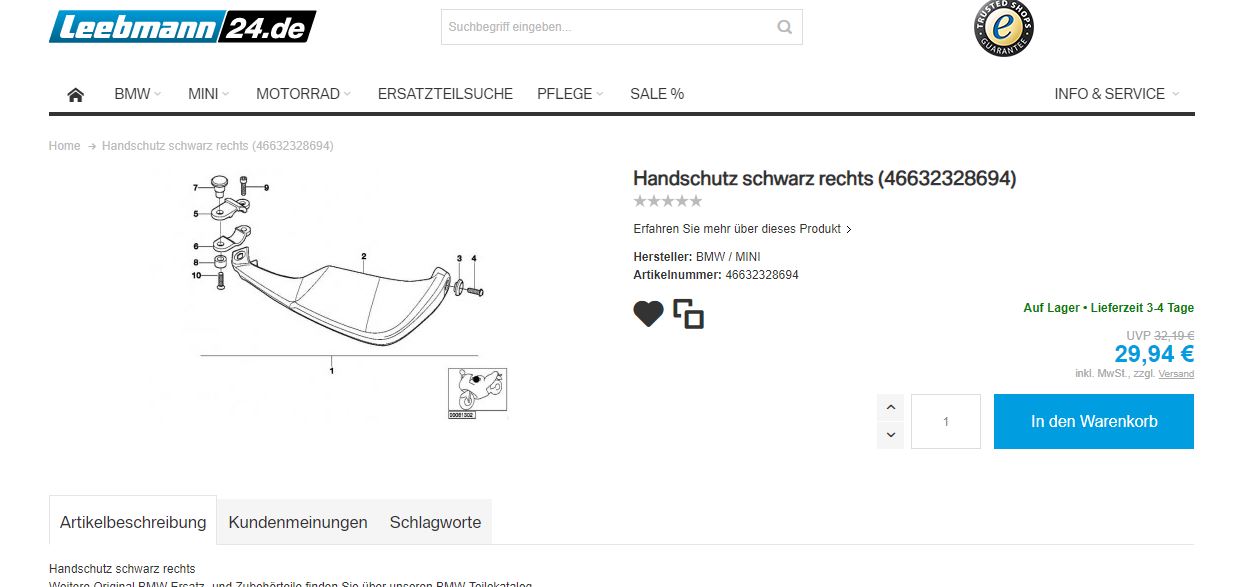1252x587 pixels.
Task: Switch to the Kundenmeinungen tab
Action: click(298, 522)
